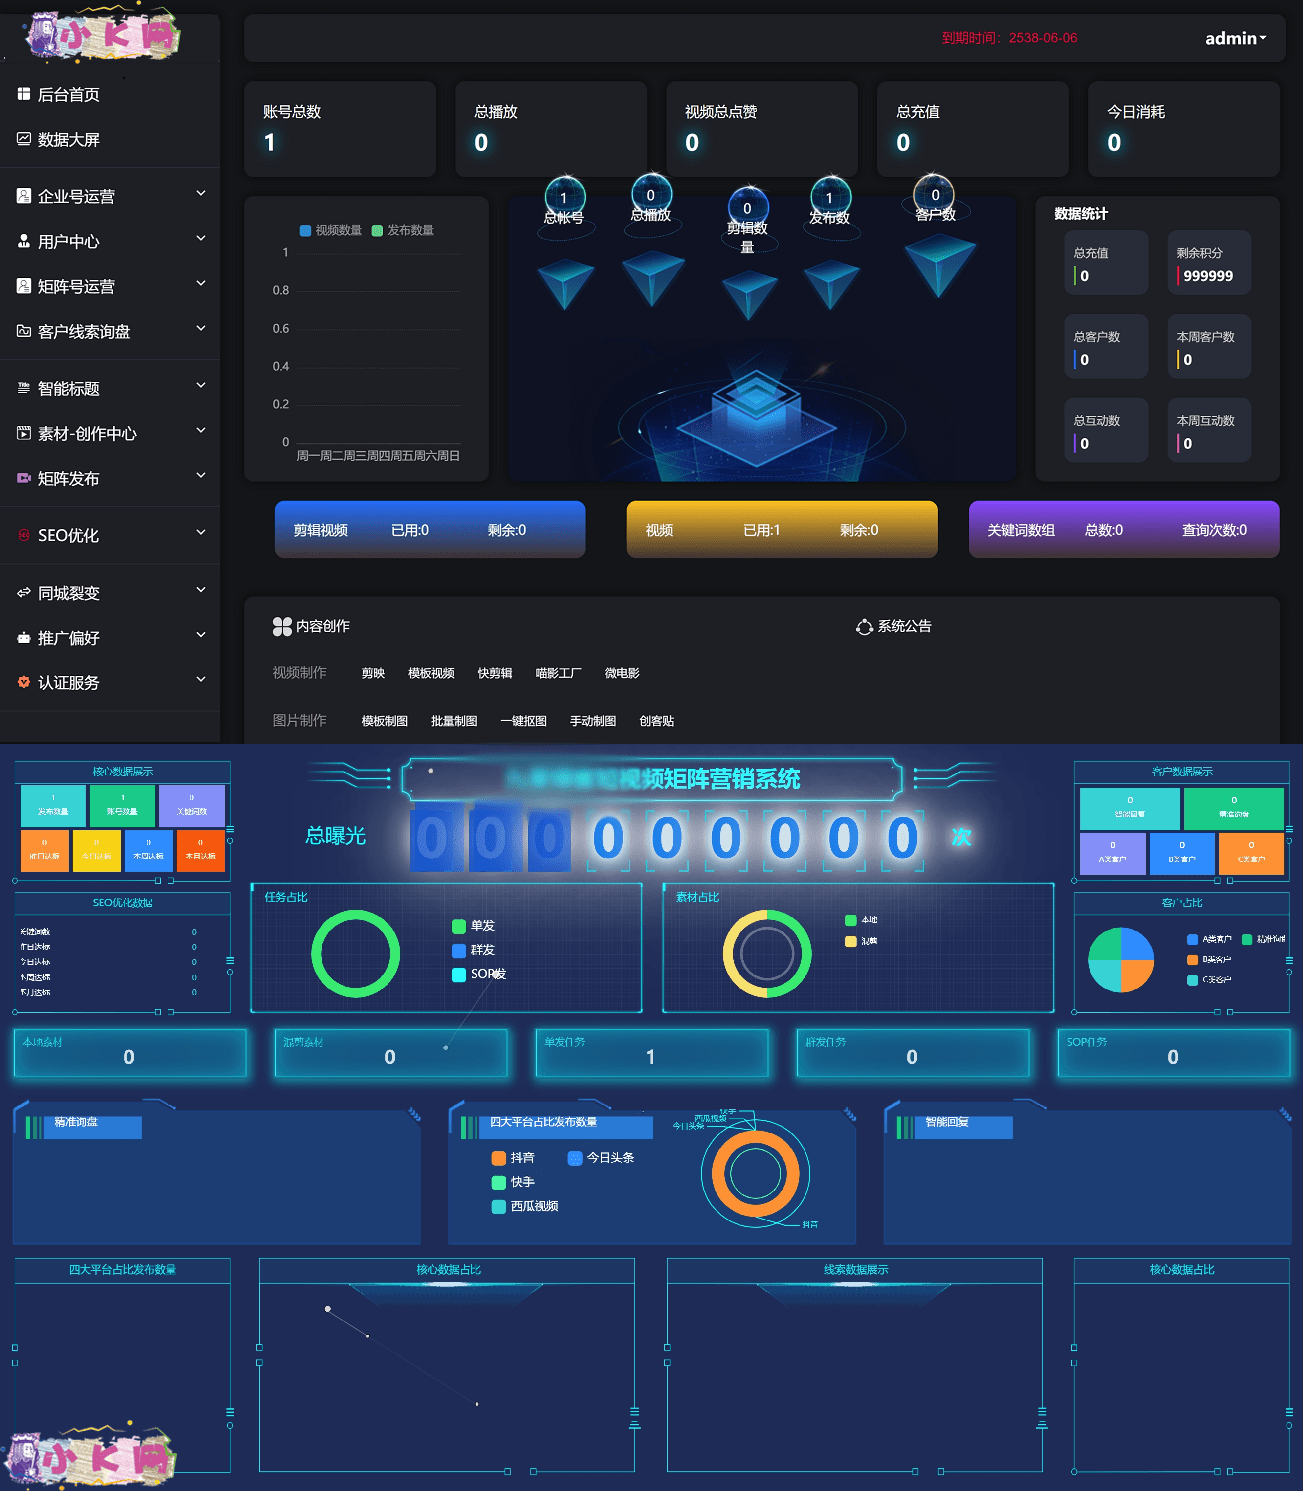The image size is (1303, 1491).
Task: Click the 推广偏好 robot icon
Action: 24,638
